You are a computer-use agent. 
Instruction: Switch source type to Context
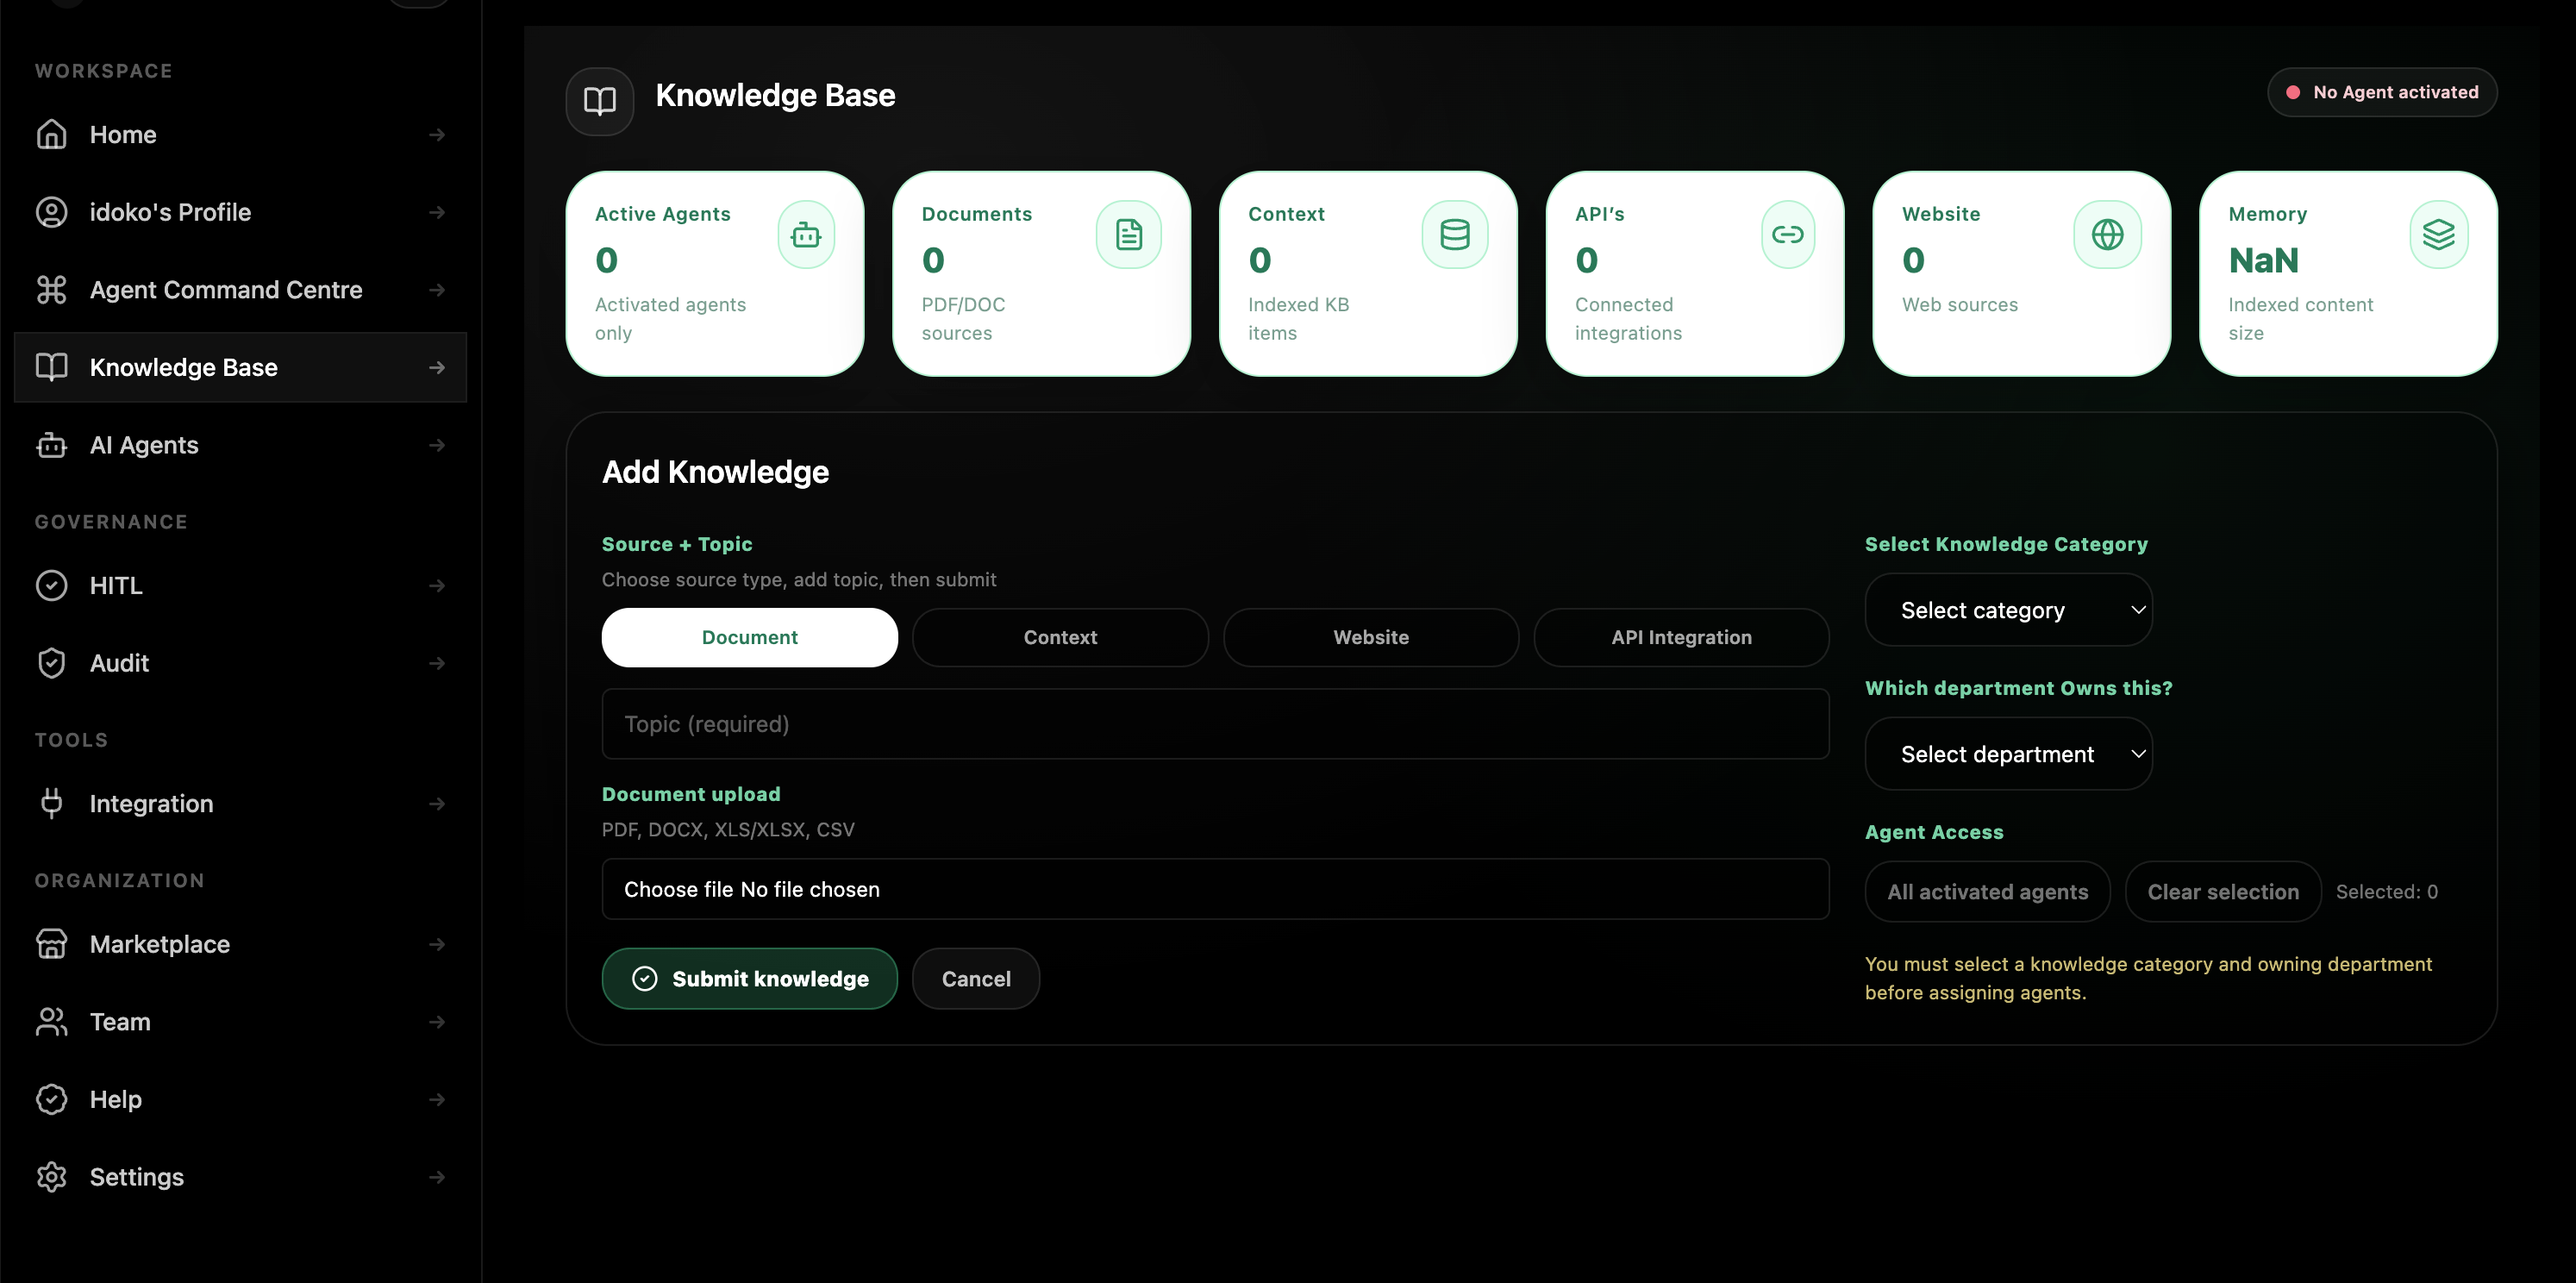coord(1060,638)
